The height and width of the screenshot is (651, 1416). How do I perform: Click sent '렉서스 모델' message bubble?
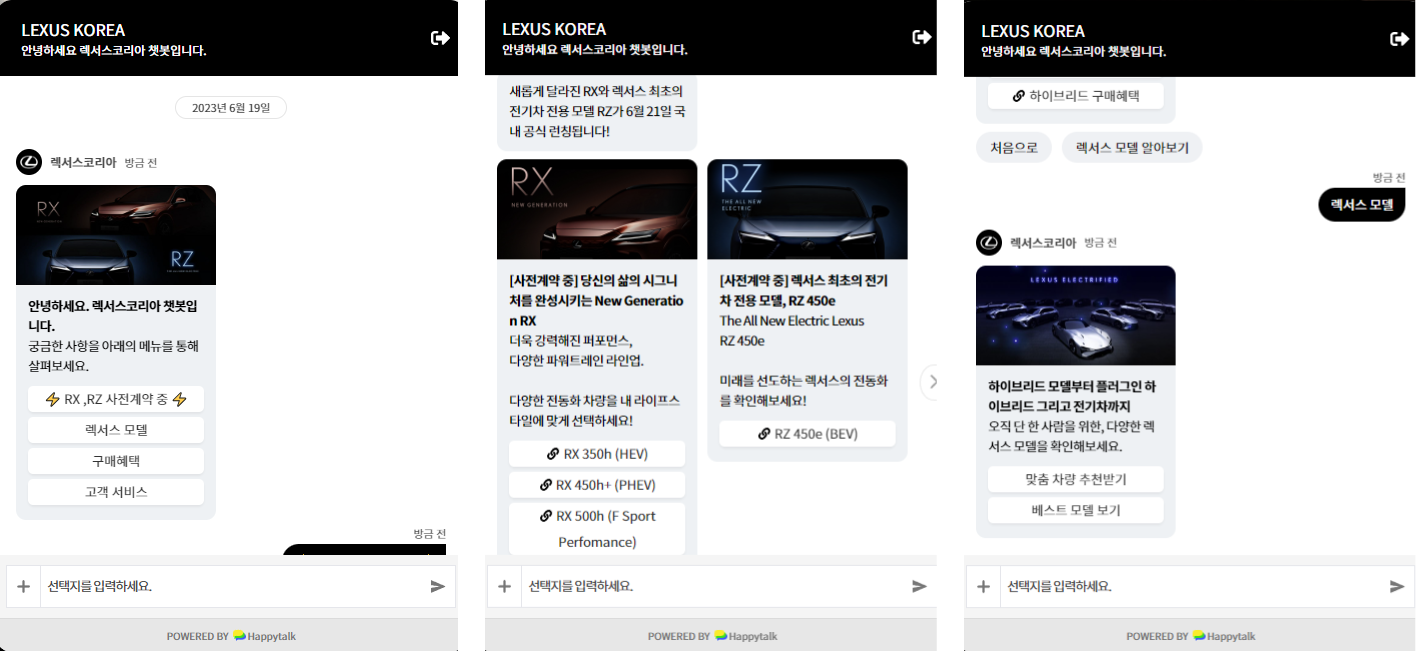[x=1361, y=205]
